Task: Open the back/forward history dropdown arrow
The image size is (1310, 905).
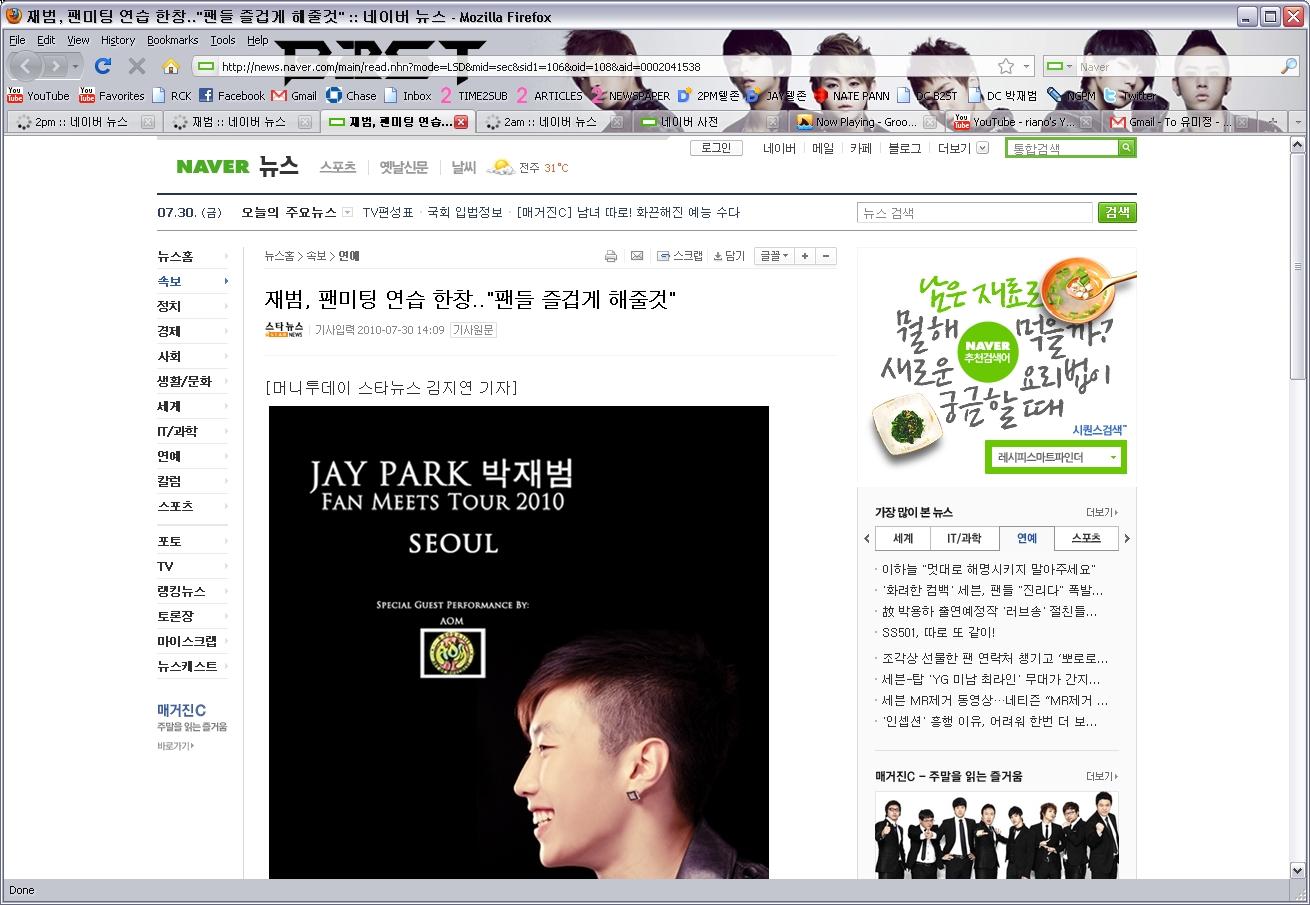Action: (x=77, y=67)
